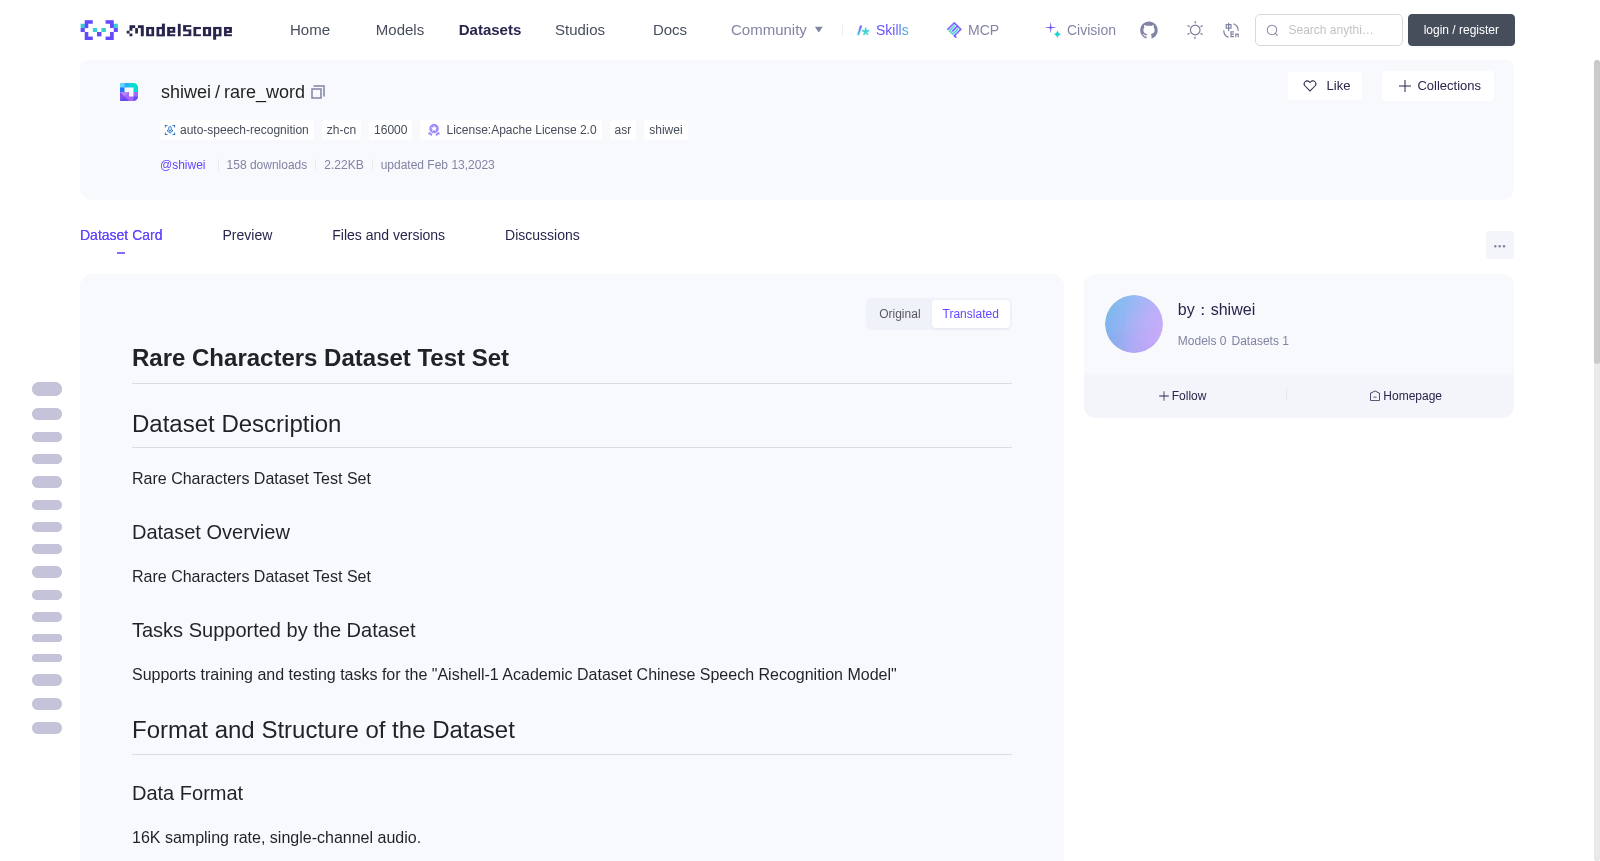Click the vertical page scrollbar
The image size is (1600, 861).
tap(1596, 210)
